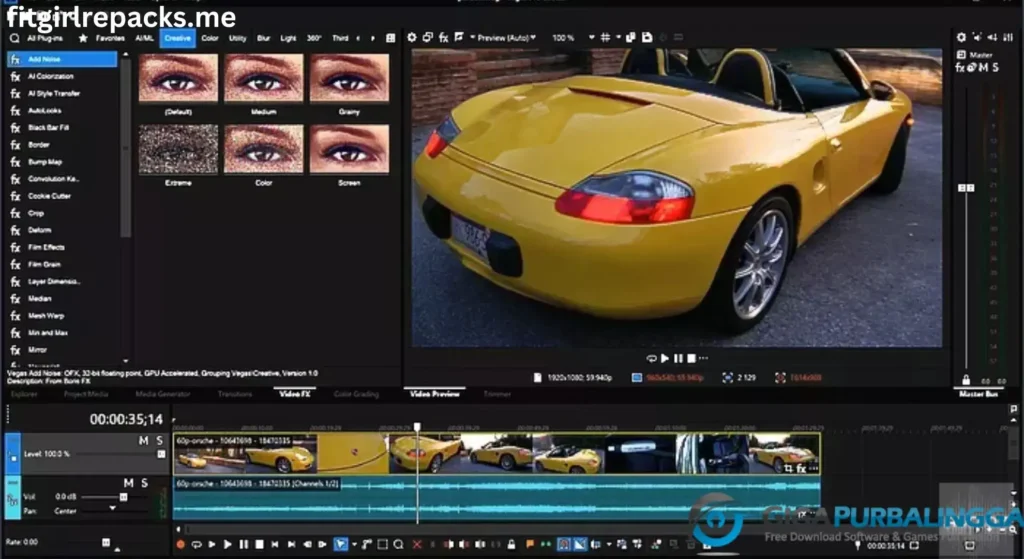Image resolution: width=1024 pixels, height=559 pixels.
Task: Open audio track Pan type dropdown
Action: click(112, 509)
